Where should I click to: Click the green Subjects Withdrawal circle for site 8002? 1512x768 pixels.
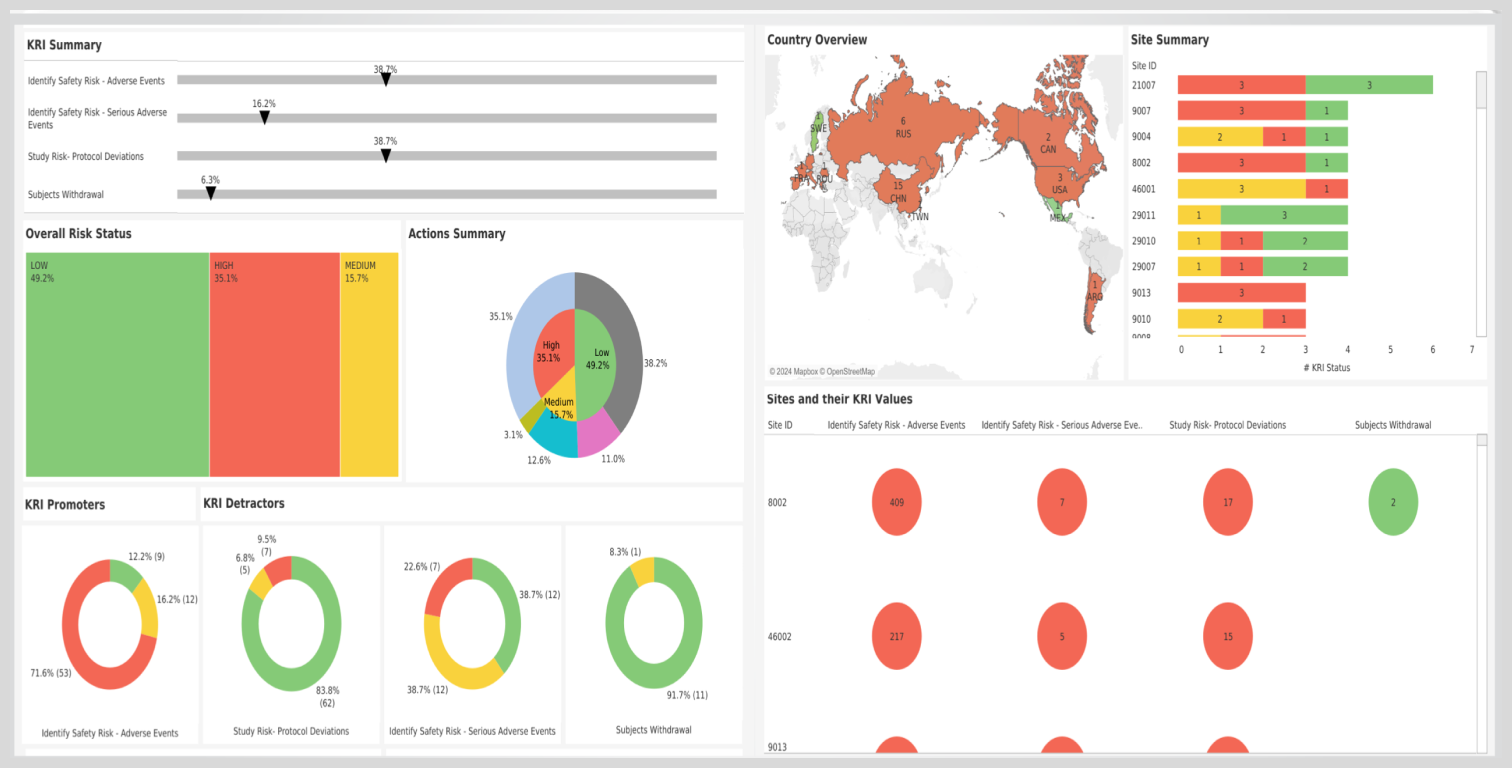tap(1392, 502)
